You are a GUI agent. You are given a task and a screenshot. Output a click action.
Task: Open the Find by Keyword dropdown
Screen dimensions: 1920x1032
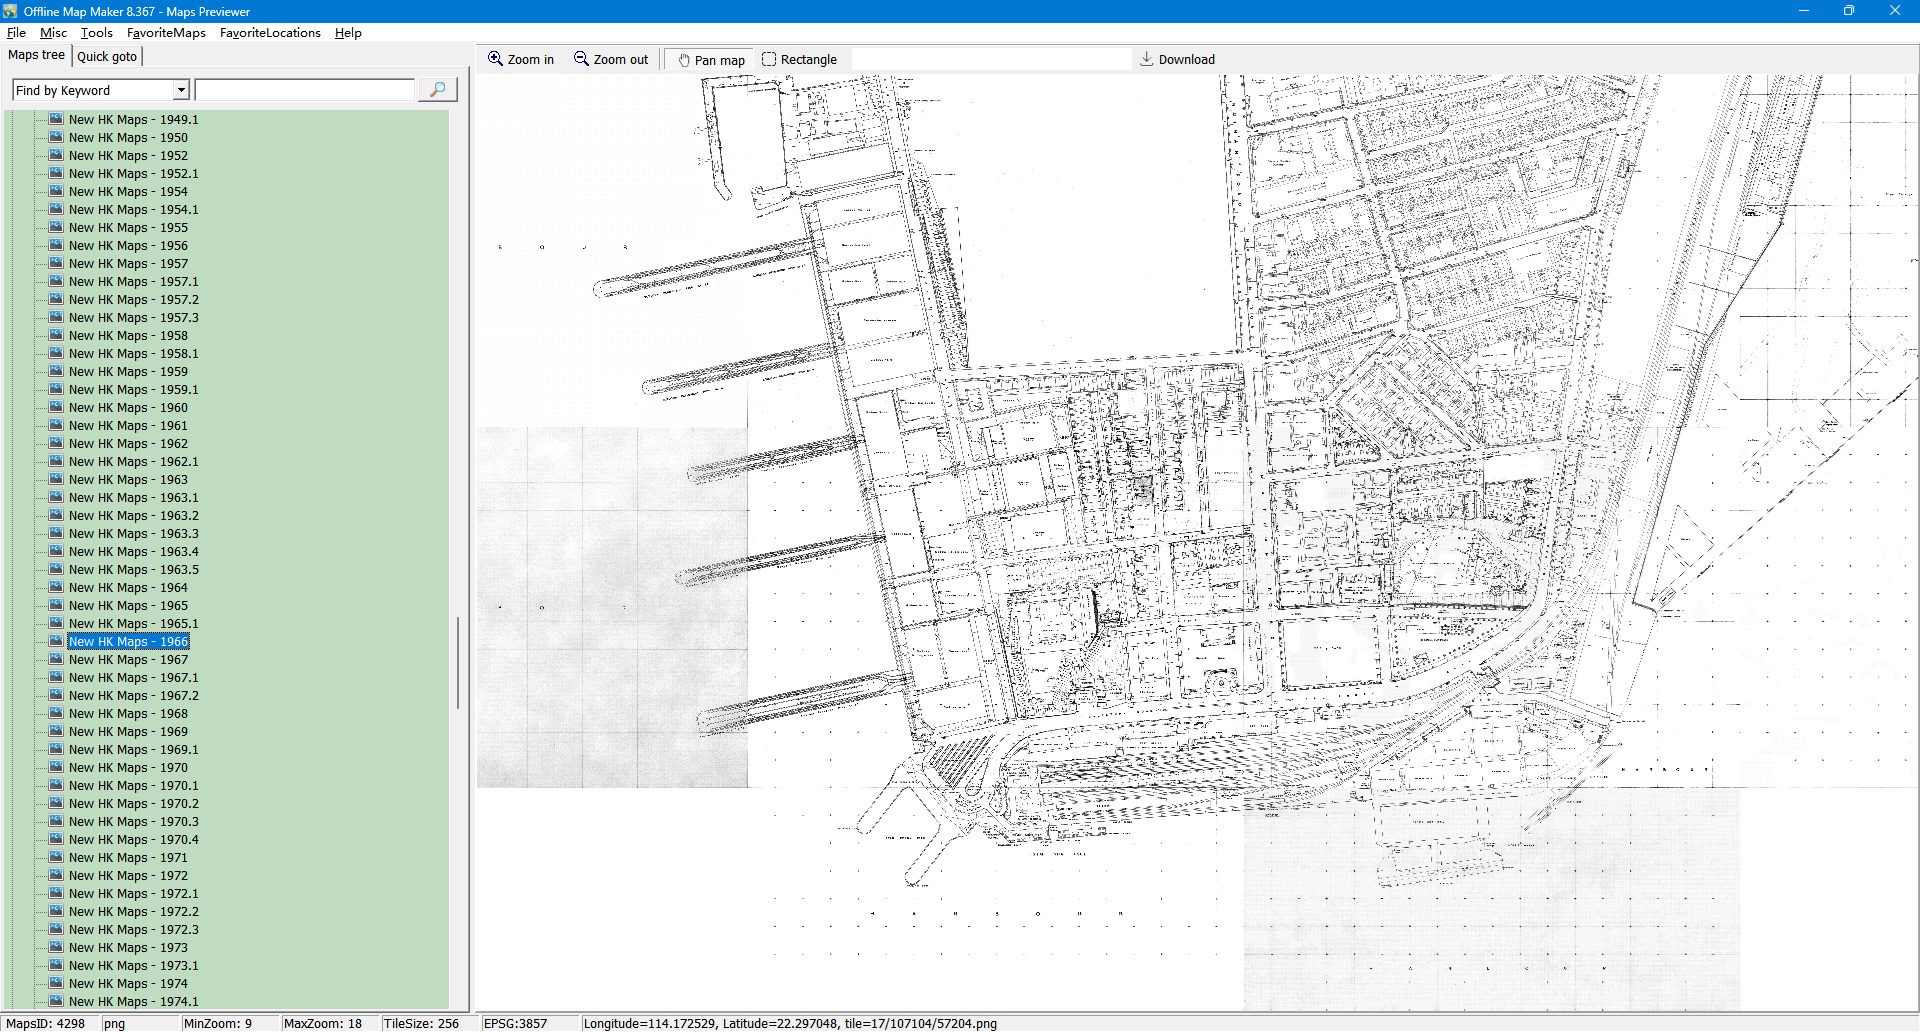point(181,91)
